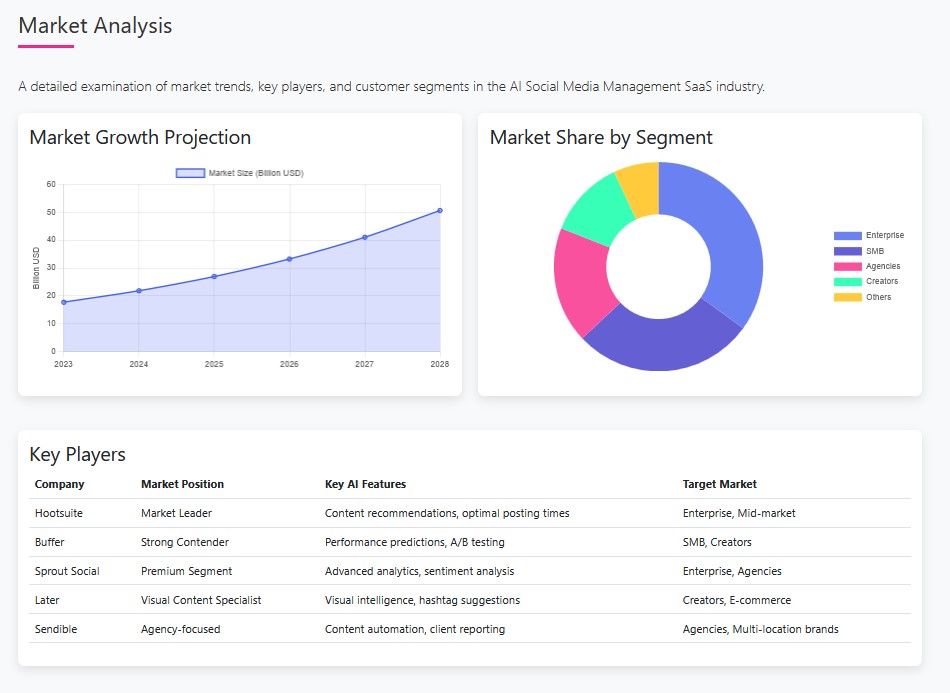Select the 2028 data point on line chart
950x693 pixels.
tap(440, 211)
